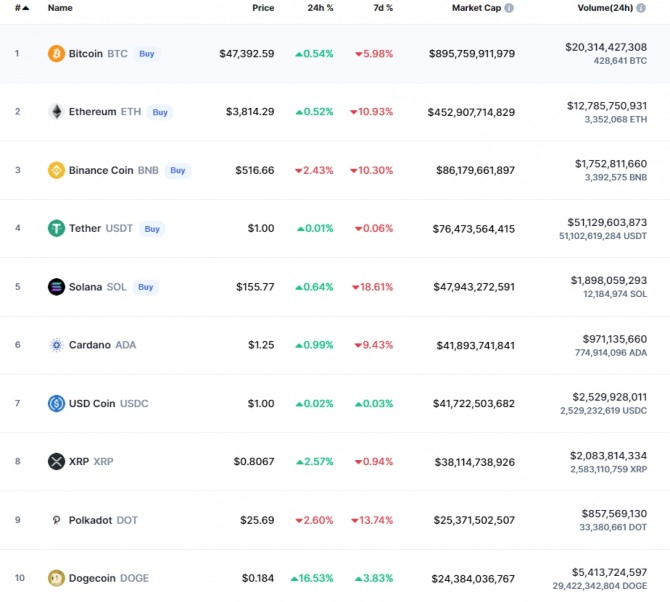The image size is (670, 602).
Task: Sort by the Name column header
Action: coord(60,8)
